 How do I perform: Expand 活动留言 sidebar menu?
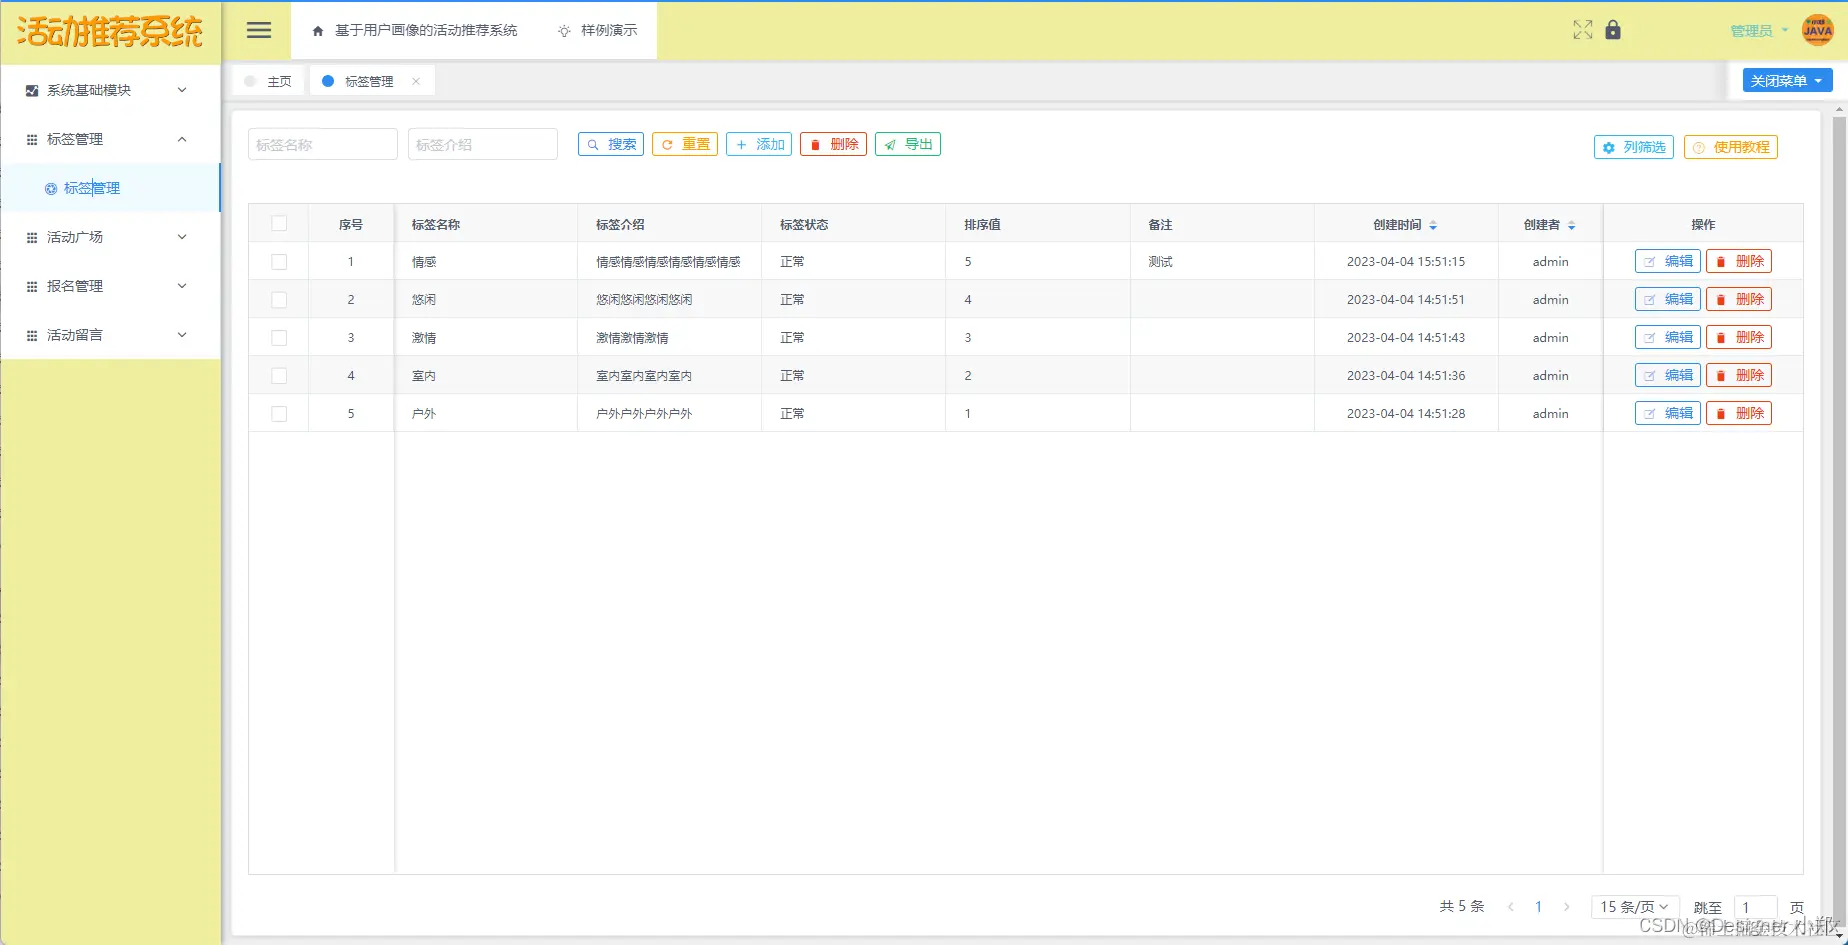tap(110, 335)
